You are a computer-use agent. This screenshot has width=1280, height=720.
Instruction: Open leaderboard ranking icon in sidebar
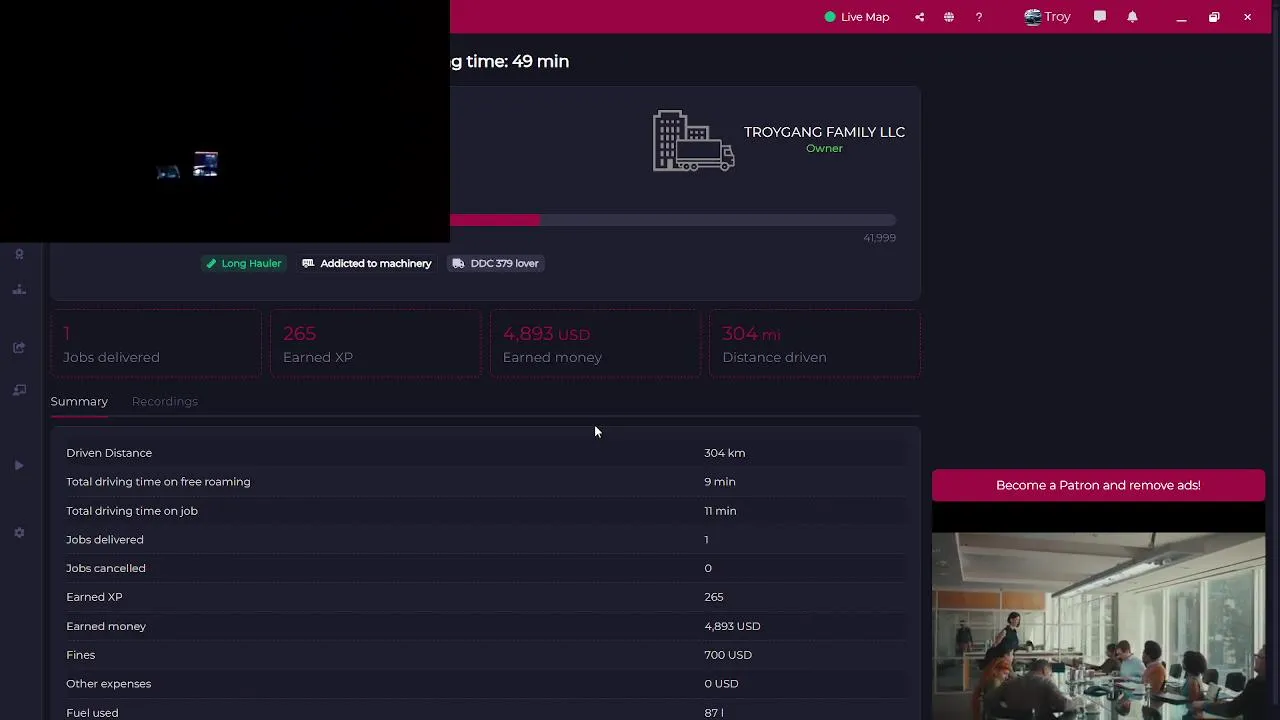19,290
